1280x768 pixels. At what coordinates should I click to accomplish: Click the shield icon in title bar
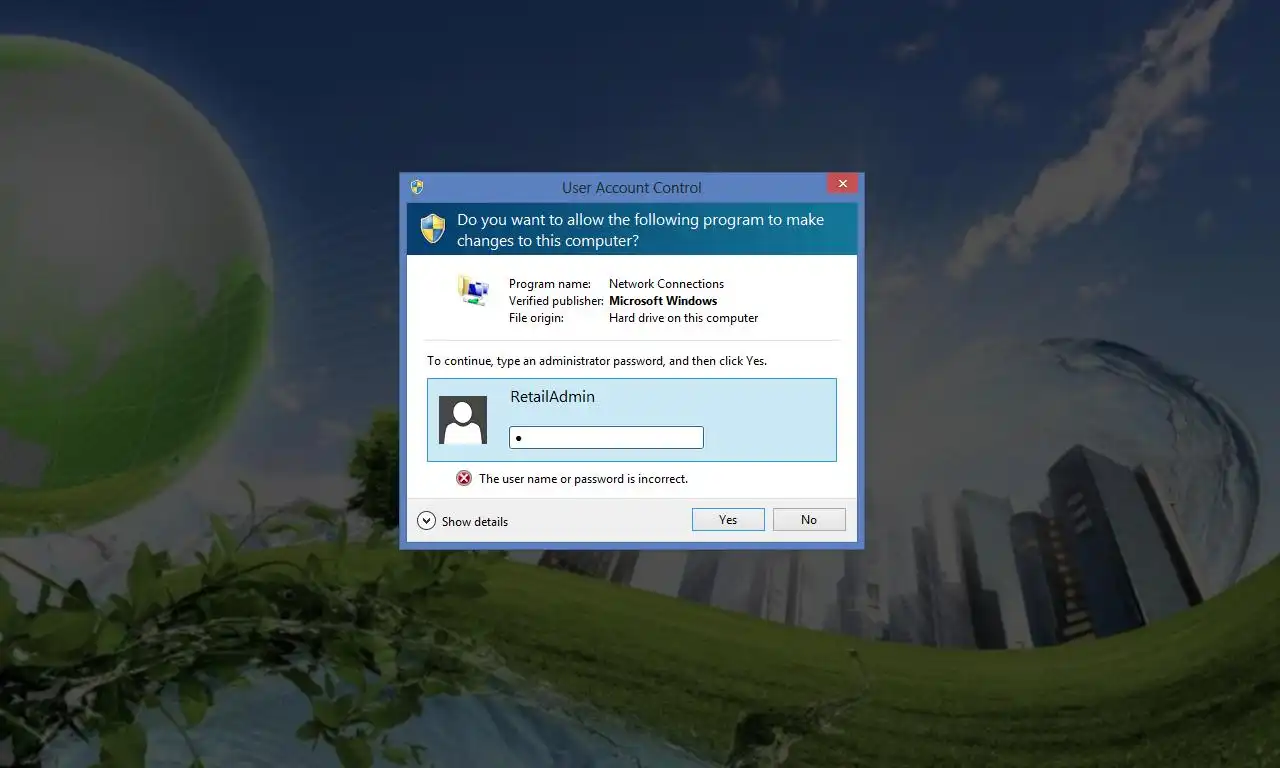tap(417, 187)
